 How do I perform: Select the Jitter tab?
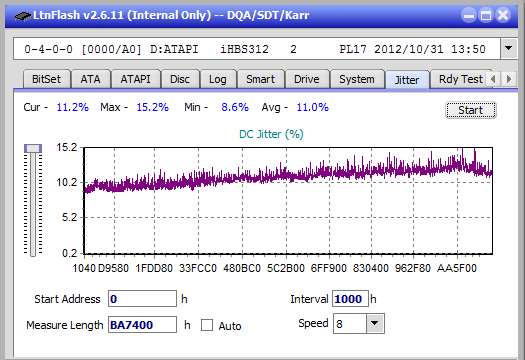[x=407, y=80]
